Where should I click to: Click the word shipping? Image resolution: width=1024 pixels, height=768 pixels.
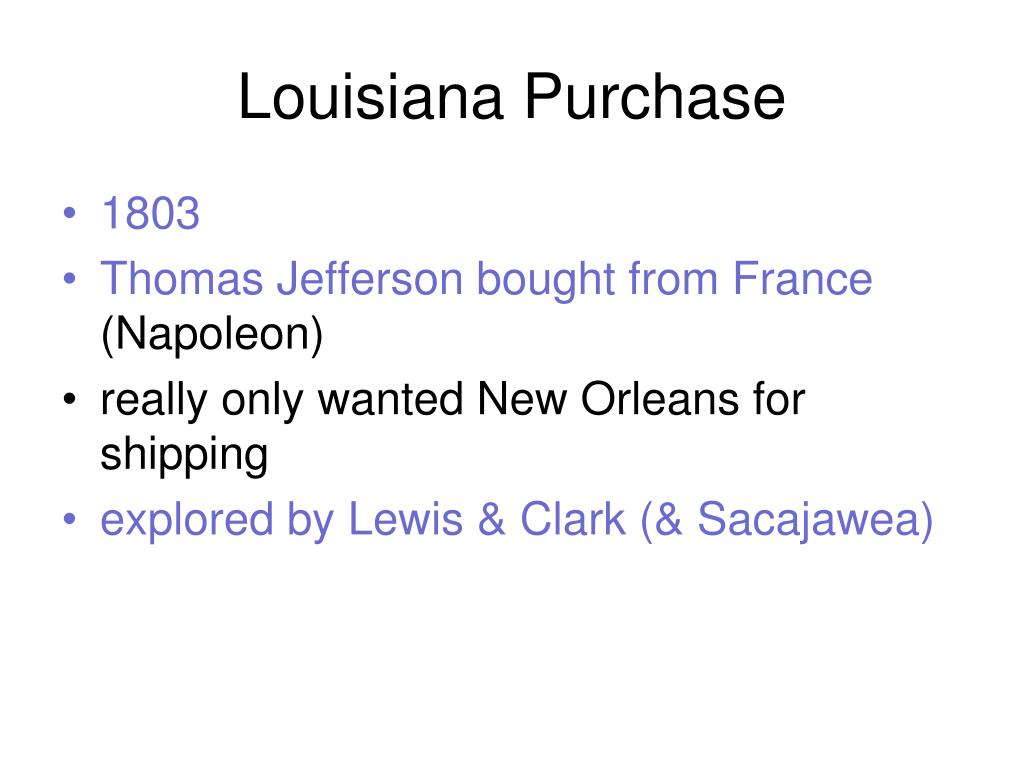184,455
